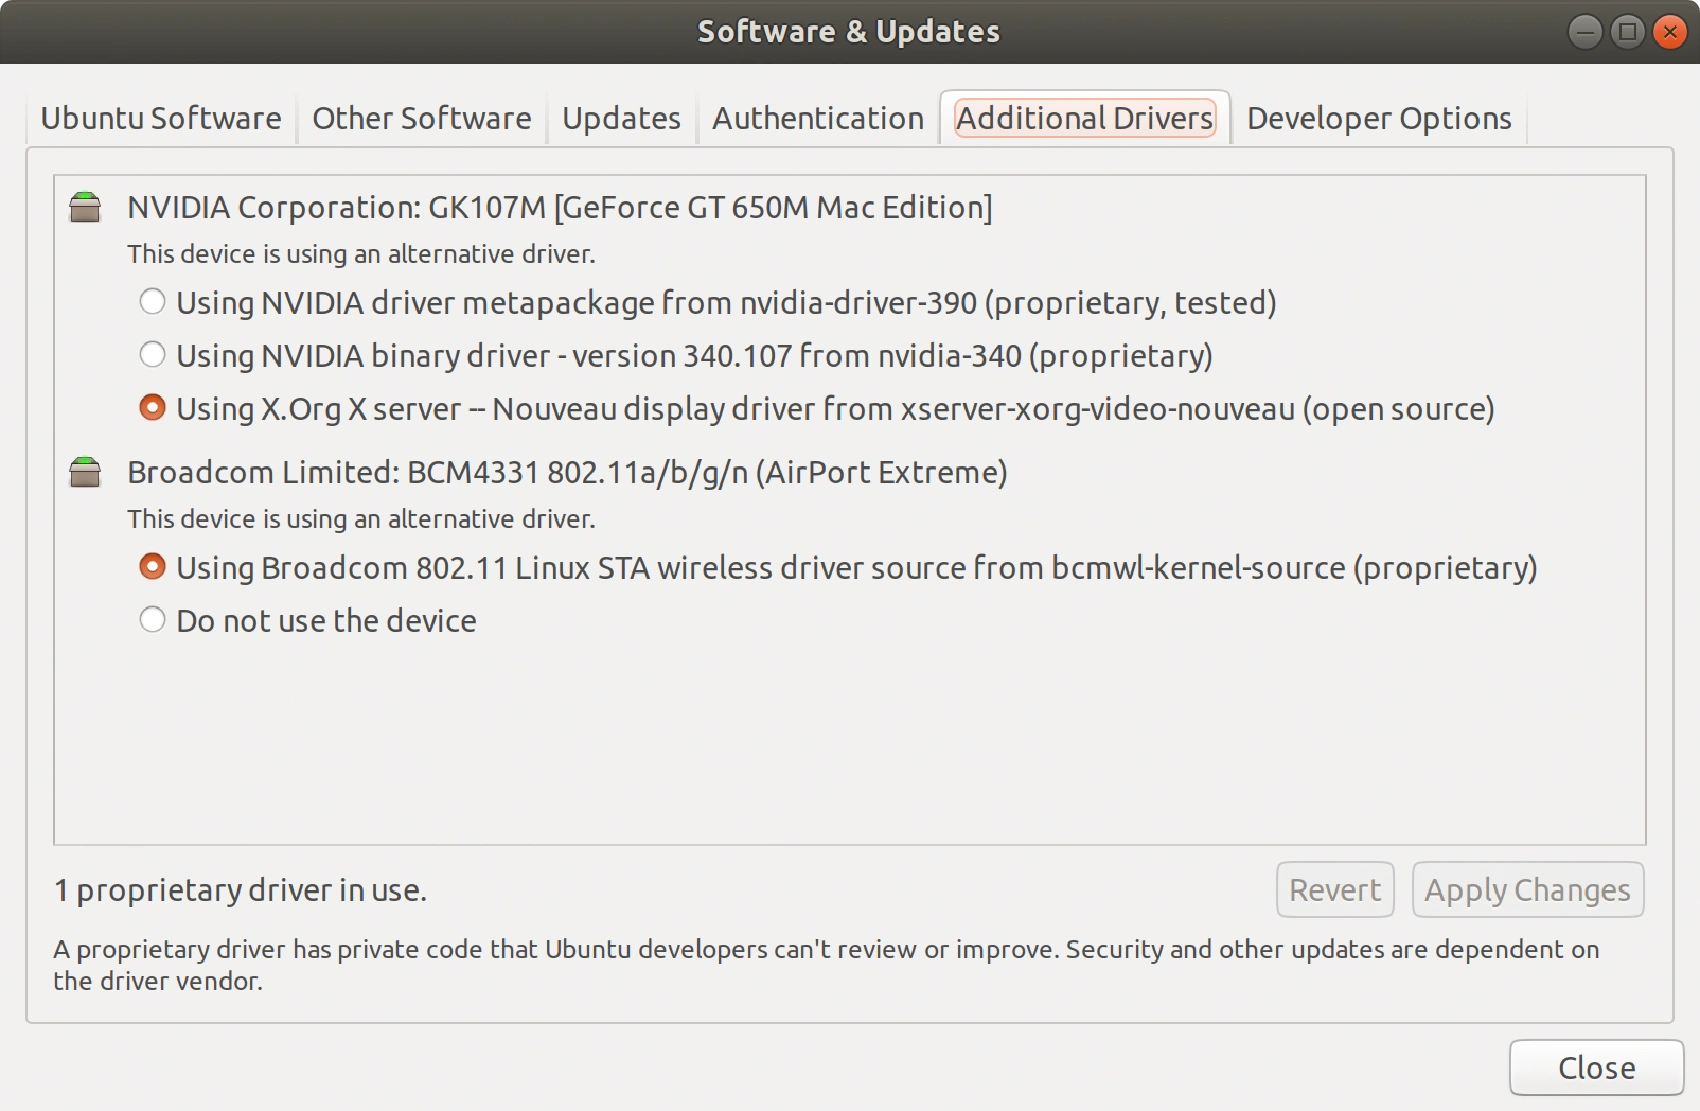Viewport: 1700px width, 1111px height.
Task: Select the nvidia-driver-390 metapackage option
Action: click(152, 302)
